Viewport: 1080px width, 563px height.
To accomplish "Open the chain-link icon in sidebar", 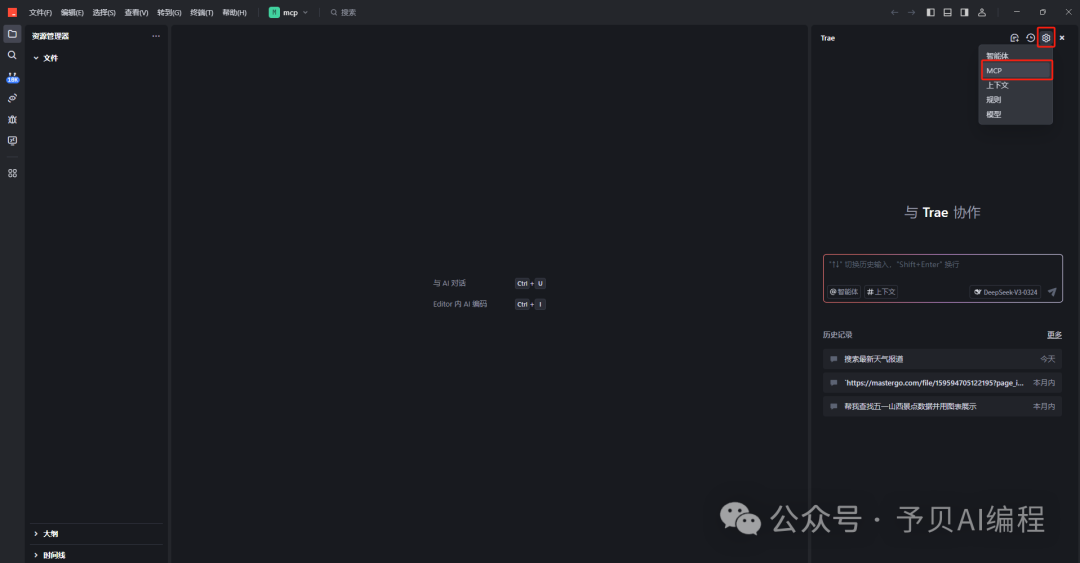I will (12, 99).
